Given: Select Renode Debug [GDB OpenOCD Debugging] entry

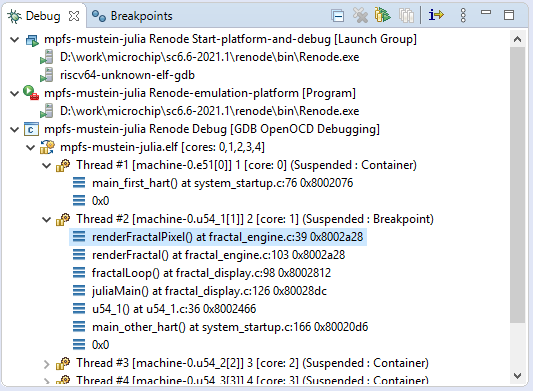Looking at the screenshot, I should pyautogui.click(x=212, y=130).
